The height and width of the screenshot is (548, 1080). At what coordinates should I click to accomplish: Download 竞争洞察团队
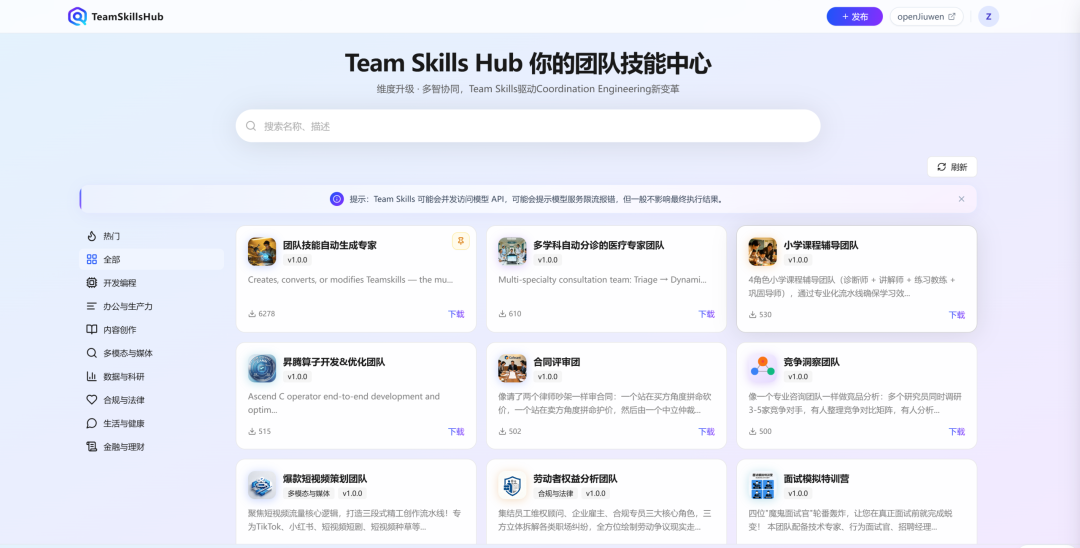tap(957, 432)
